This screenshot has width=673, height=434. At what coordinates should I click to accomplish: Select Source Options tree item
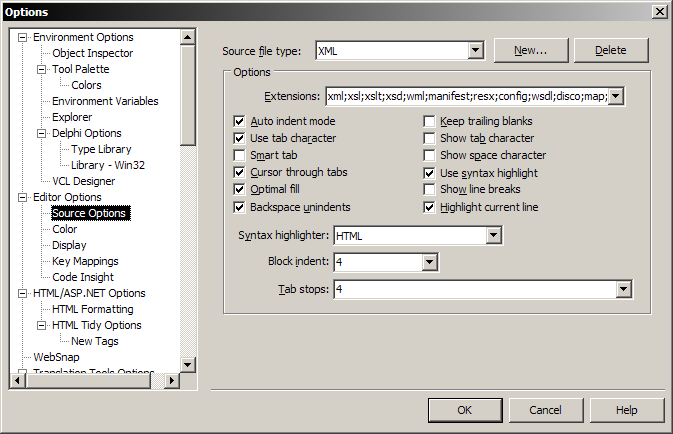click(x=90, y=213)
